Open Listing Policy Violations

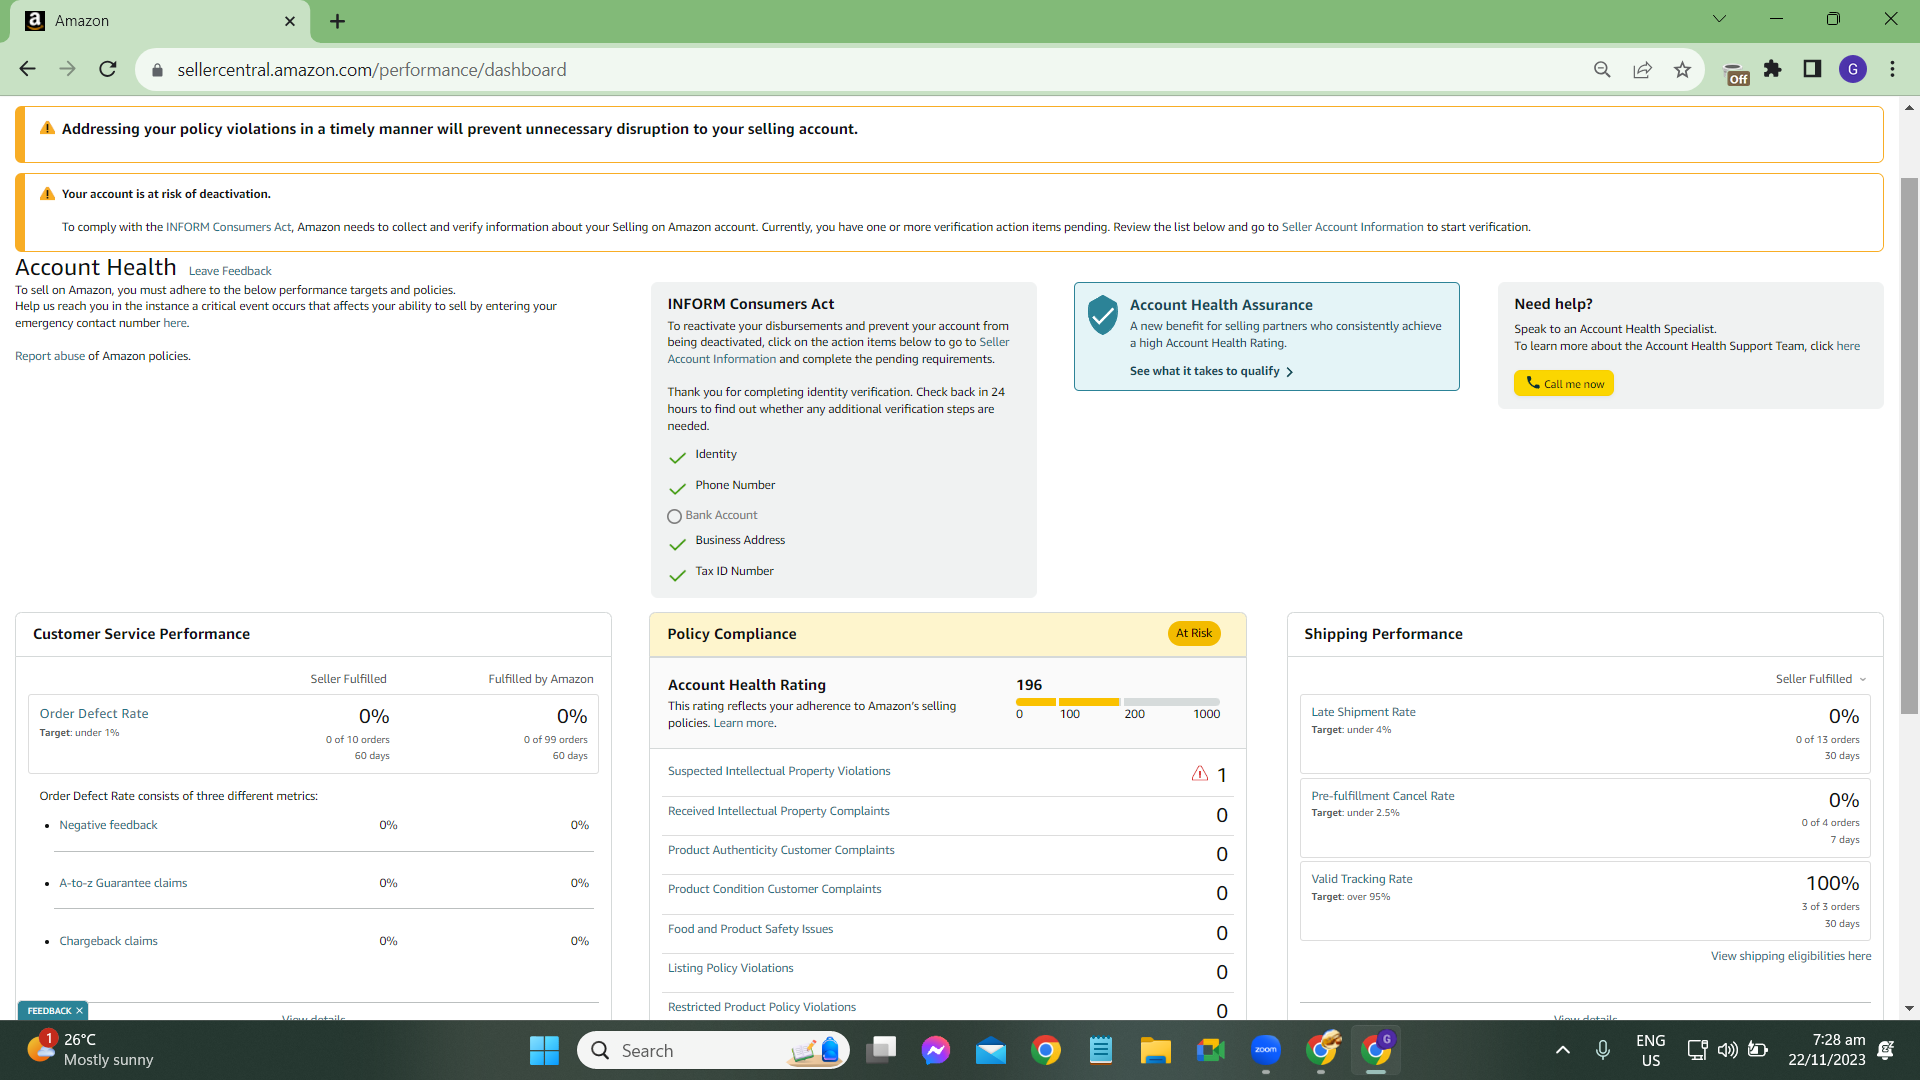click(730, 968)
